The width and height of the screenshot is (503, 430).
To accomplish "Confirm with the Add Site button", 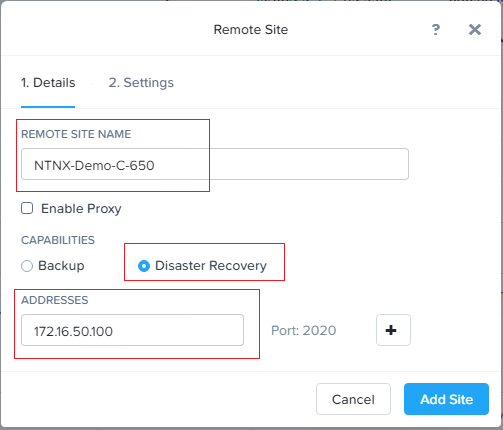I will (446, 399).
